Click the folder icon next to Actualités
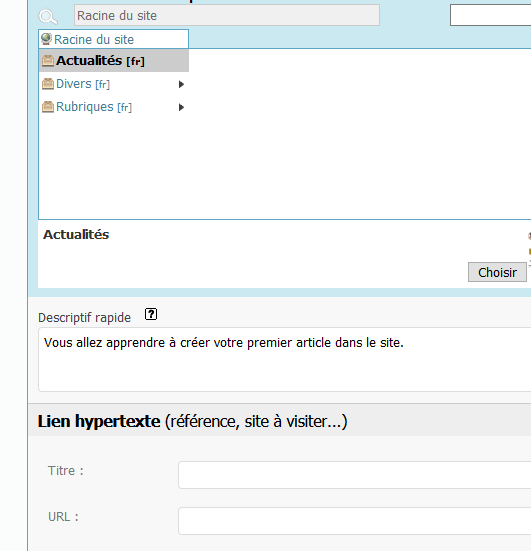 point(48,61)
